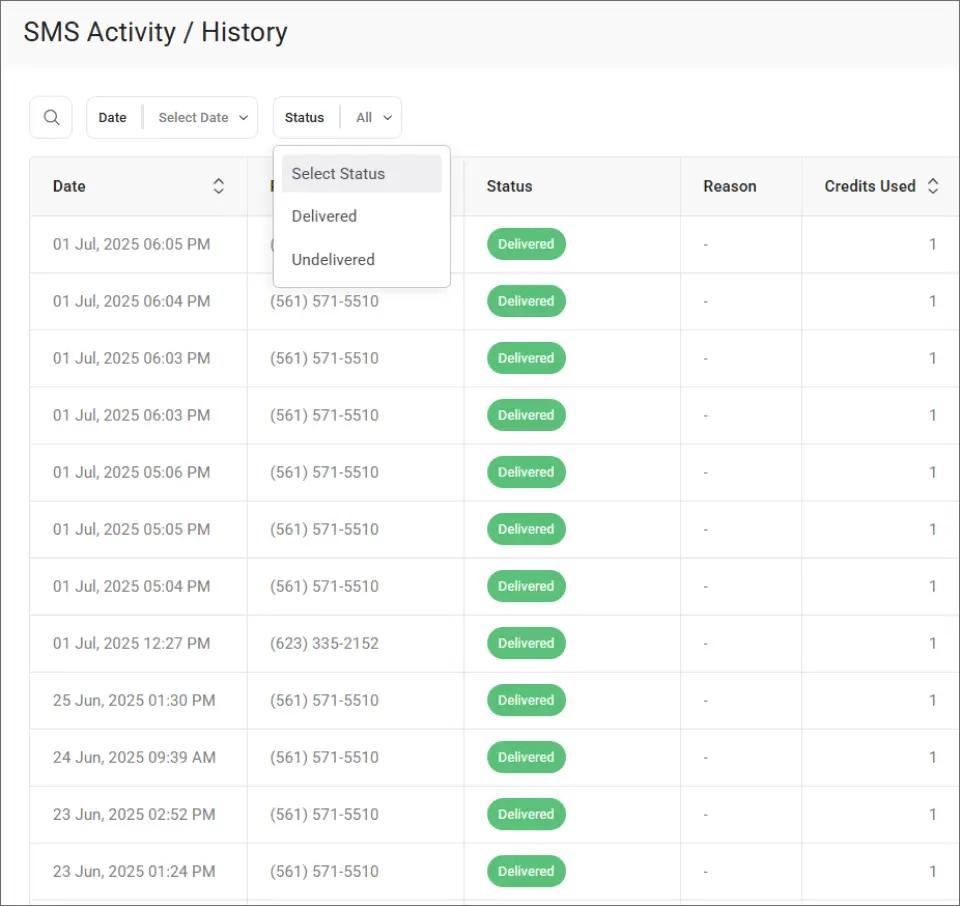960x906 pixels.
Task: Click the Status column header
Action: pos(509,186)
